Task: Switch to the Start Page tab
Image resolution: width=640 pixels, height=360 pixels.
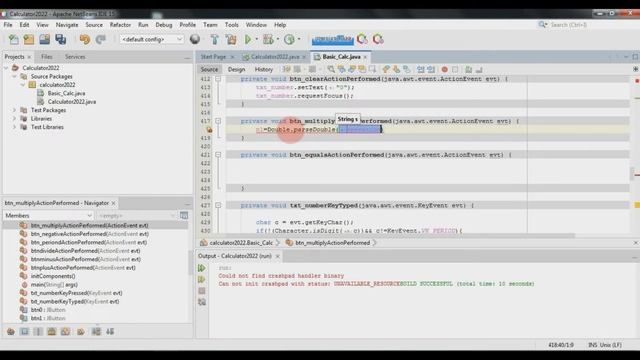Action: (x=213, y=57)
